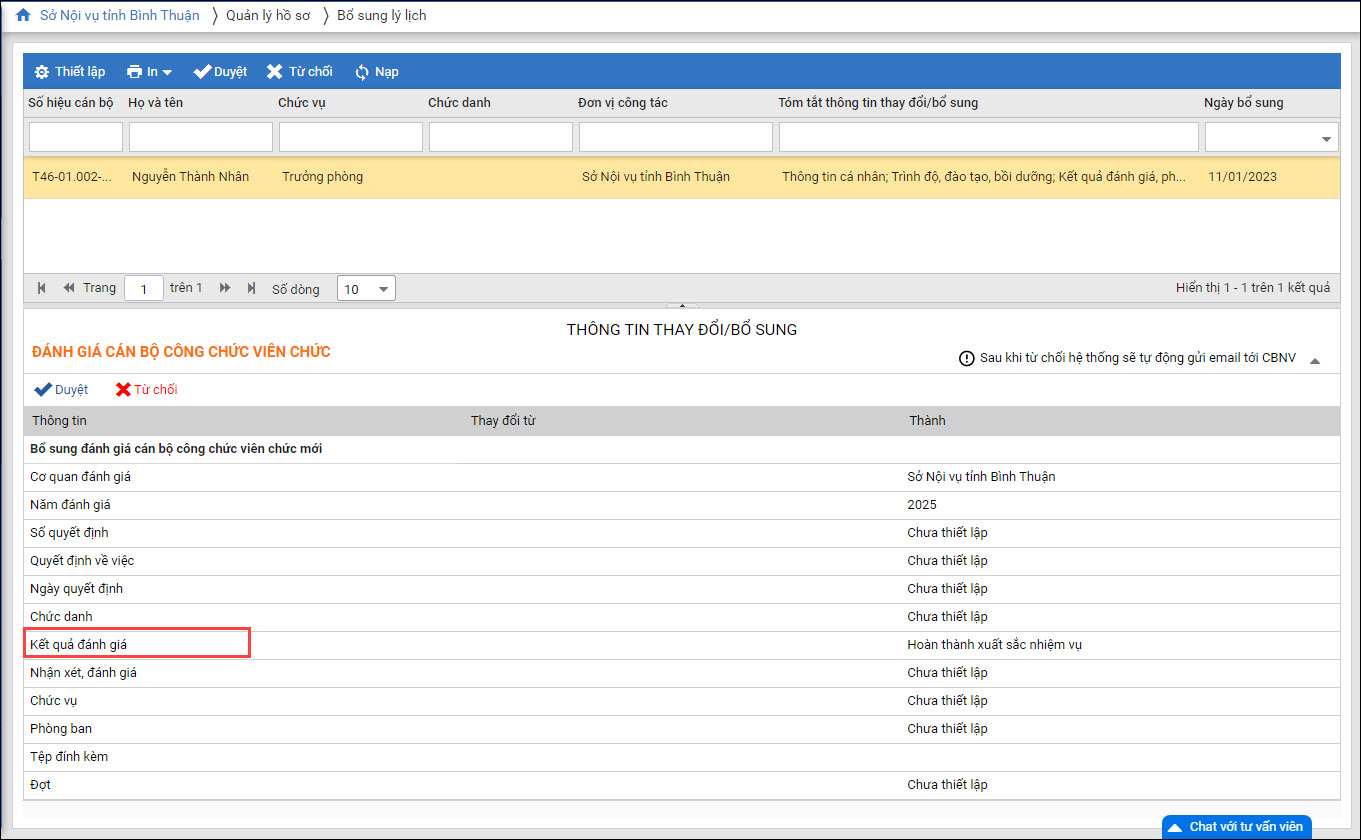Screen dimensions: 1361x840
Task: Jump to last page of results
Action: (x=251, y=288)
